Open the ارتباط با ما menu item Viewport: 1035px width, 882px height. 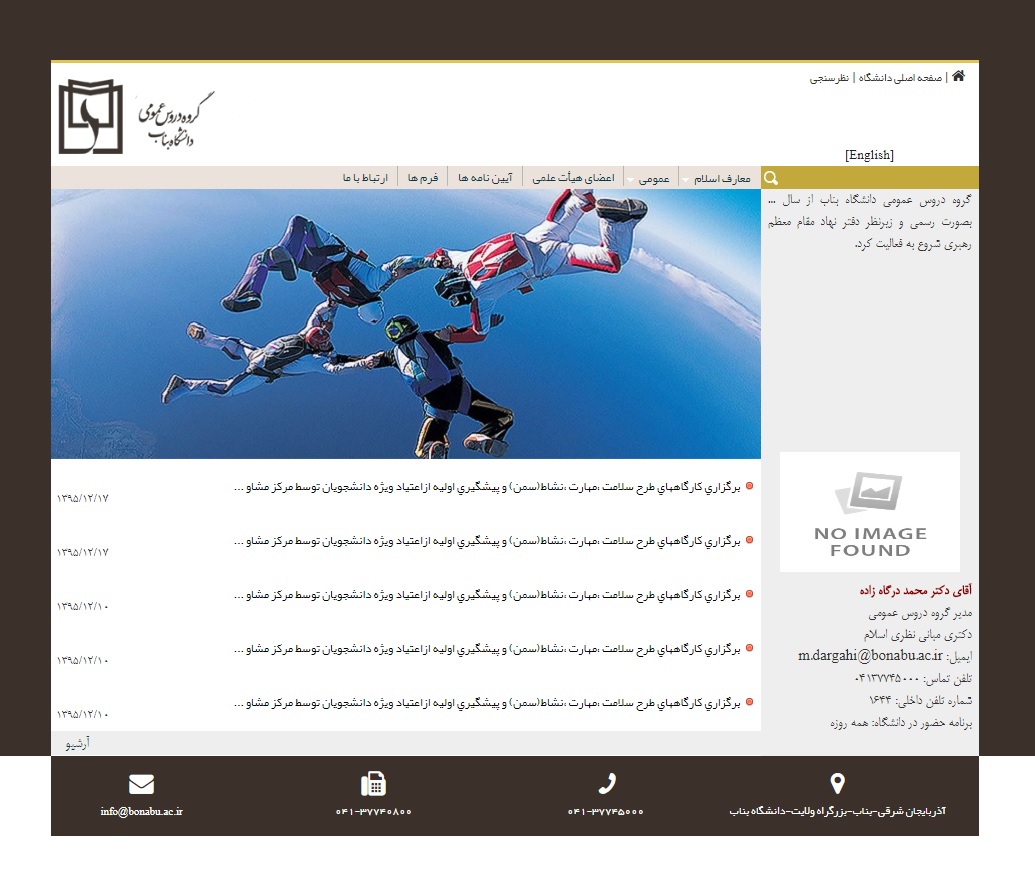pyautogui.click(x=365, y=178)
